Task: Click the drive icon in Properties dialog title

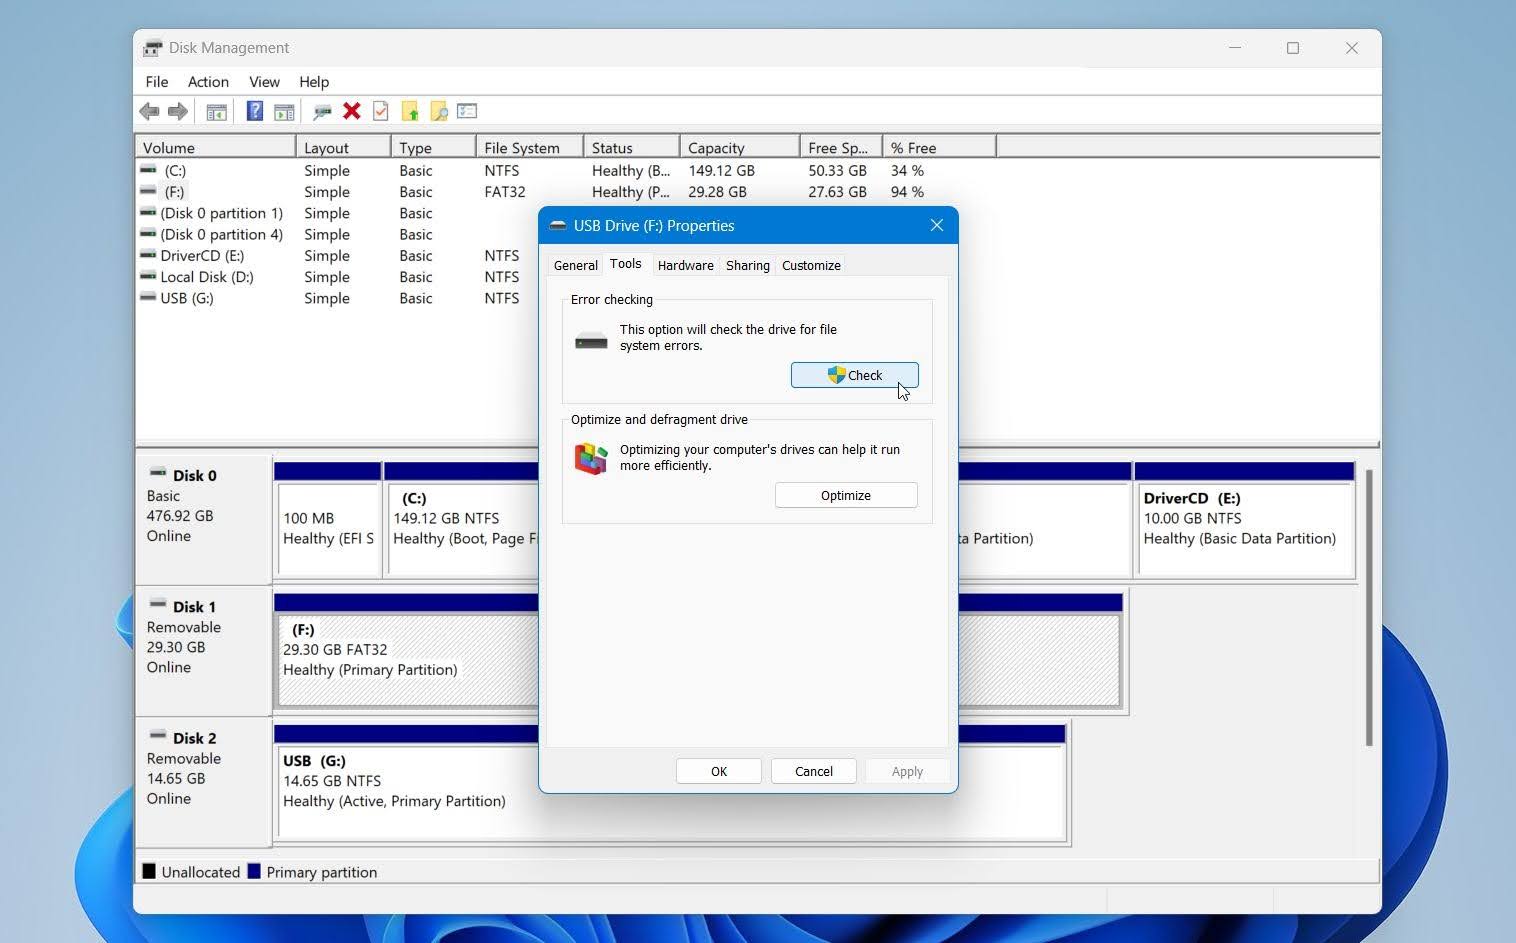Action: tap(558, 226)
